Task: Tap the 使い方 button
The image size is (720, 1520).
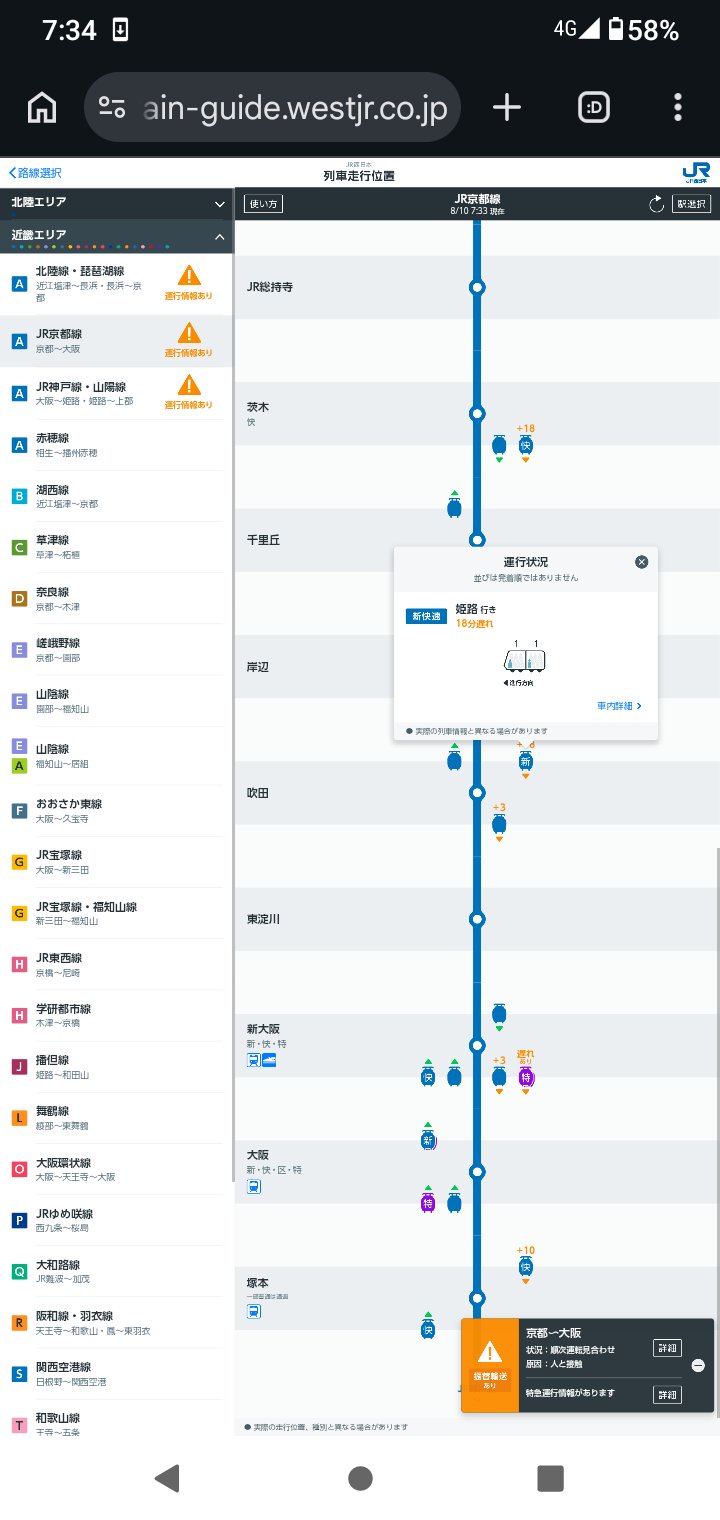Action: pyautogui.click(x=264, y=204)
